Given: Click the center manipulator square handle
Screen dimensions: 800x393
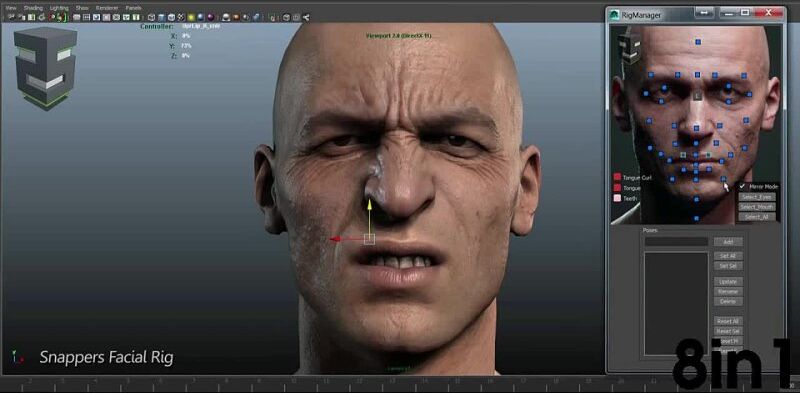Looking at the screenshot, I should [369, 239].
